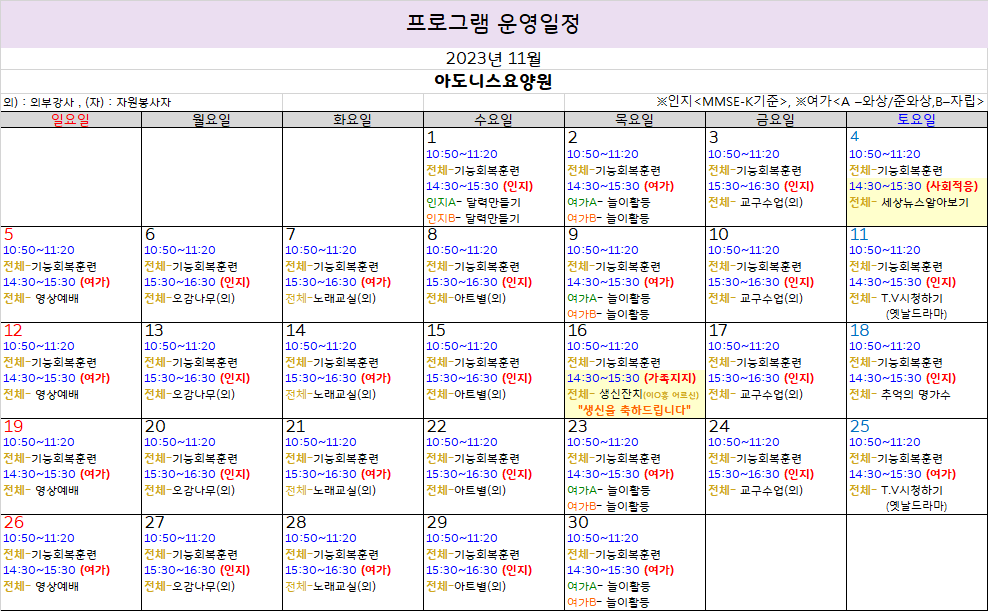Select "여가A- 놀이활동" on the 2nd

coord(609,203)
